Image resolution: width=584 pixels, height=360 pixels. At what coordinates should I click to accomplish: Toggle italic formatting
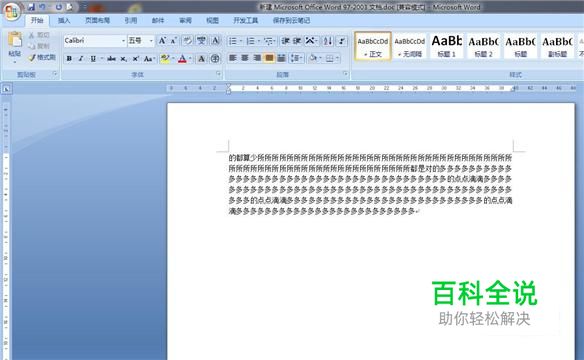pos(81,59)
